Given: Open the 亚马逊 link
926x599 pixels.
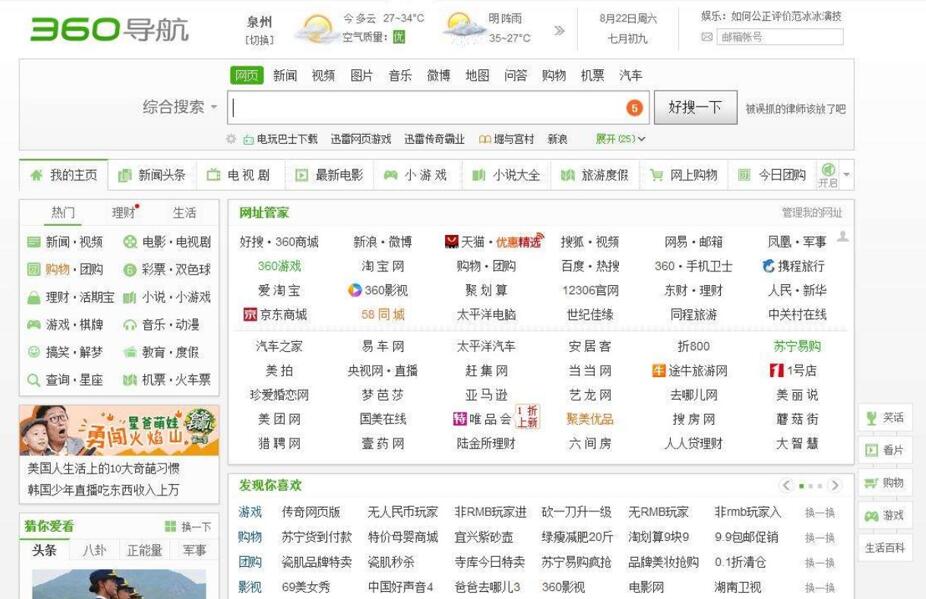Looking at the screenshot, I should 486,395.
